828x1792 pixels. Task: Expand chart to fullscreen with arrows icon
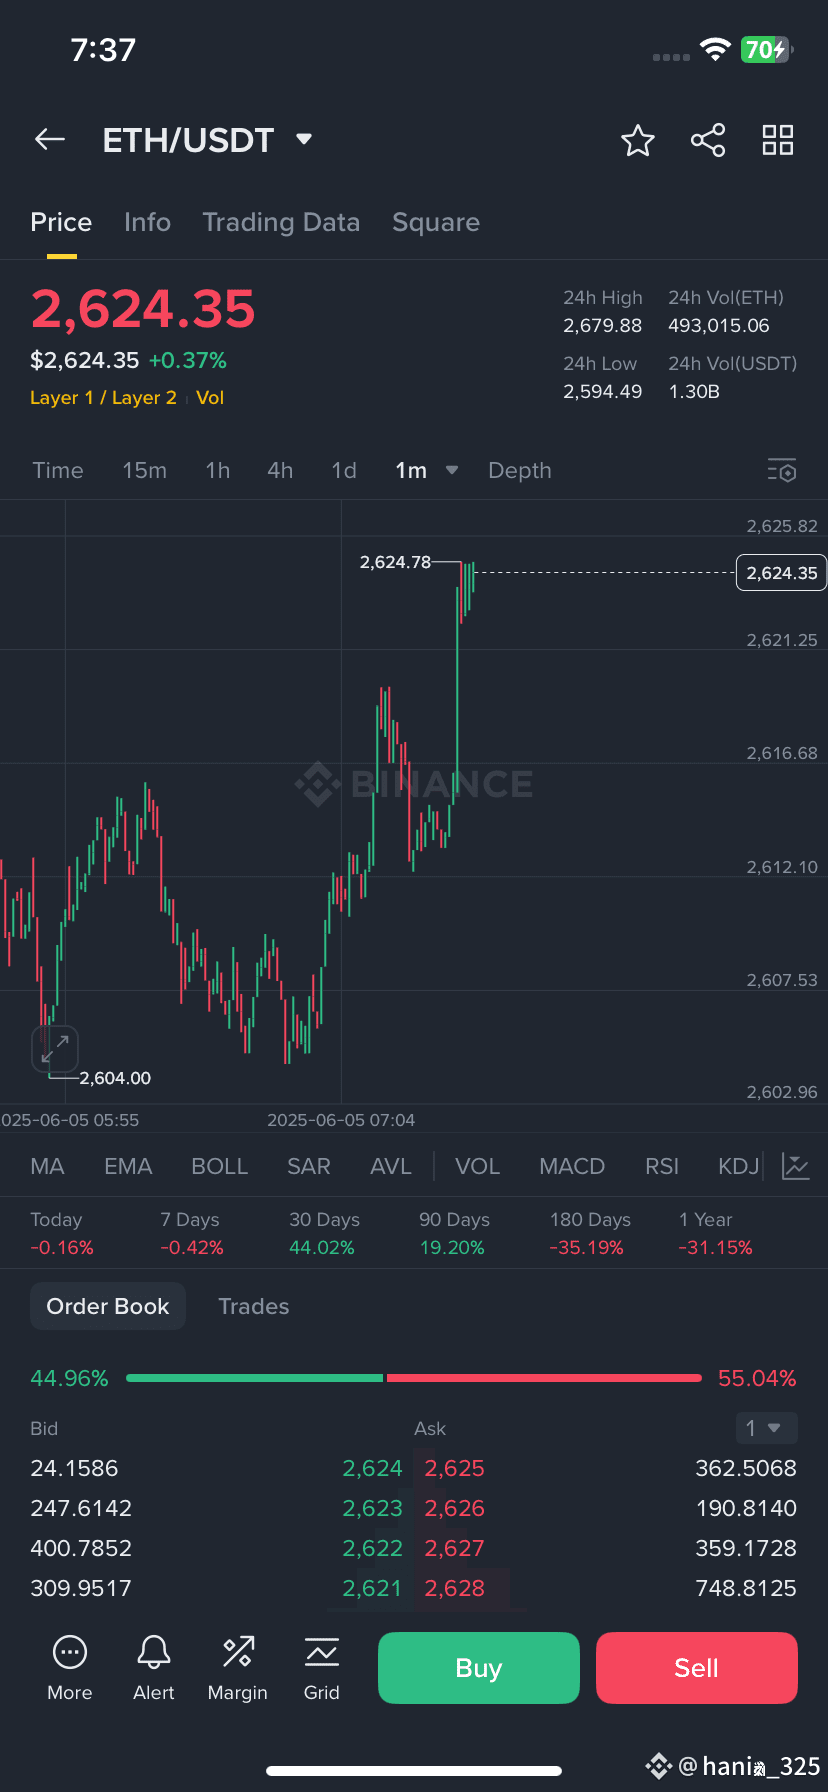55,1049
